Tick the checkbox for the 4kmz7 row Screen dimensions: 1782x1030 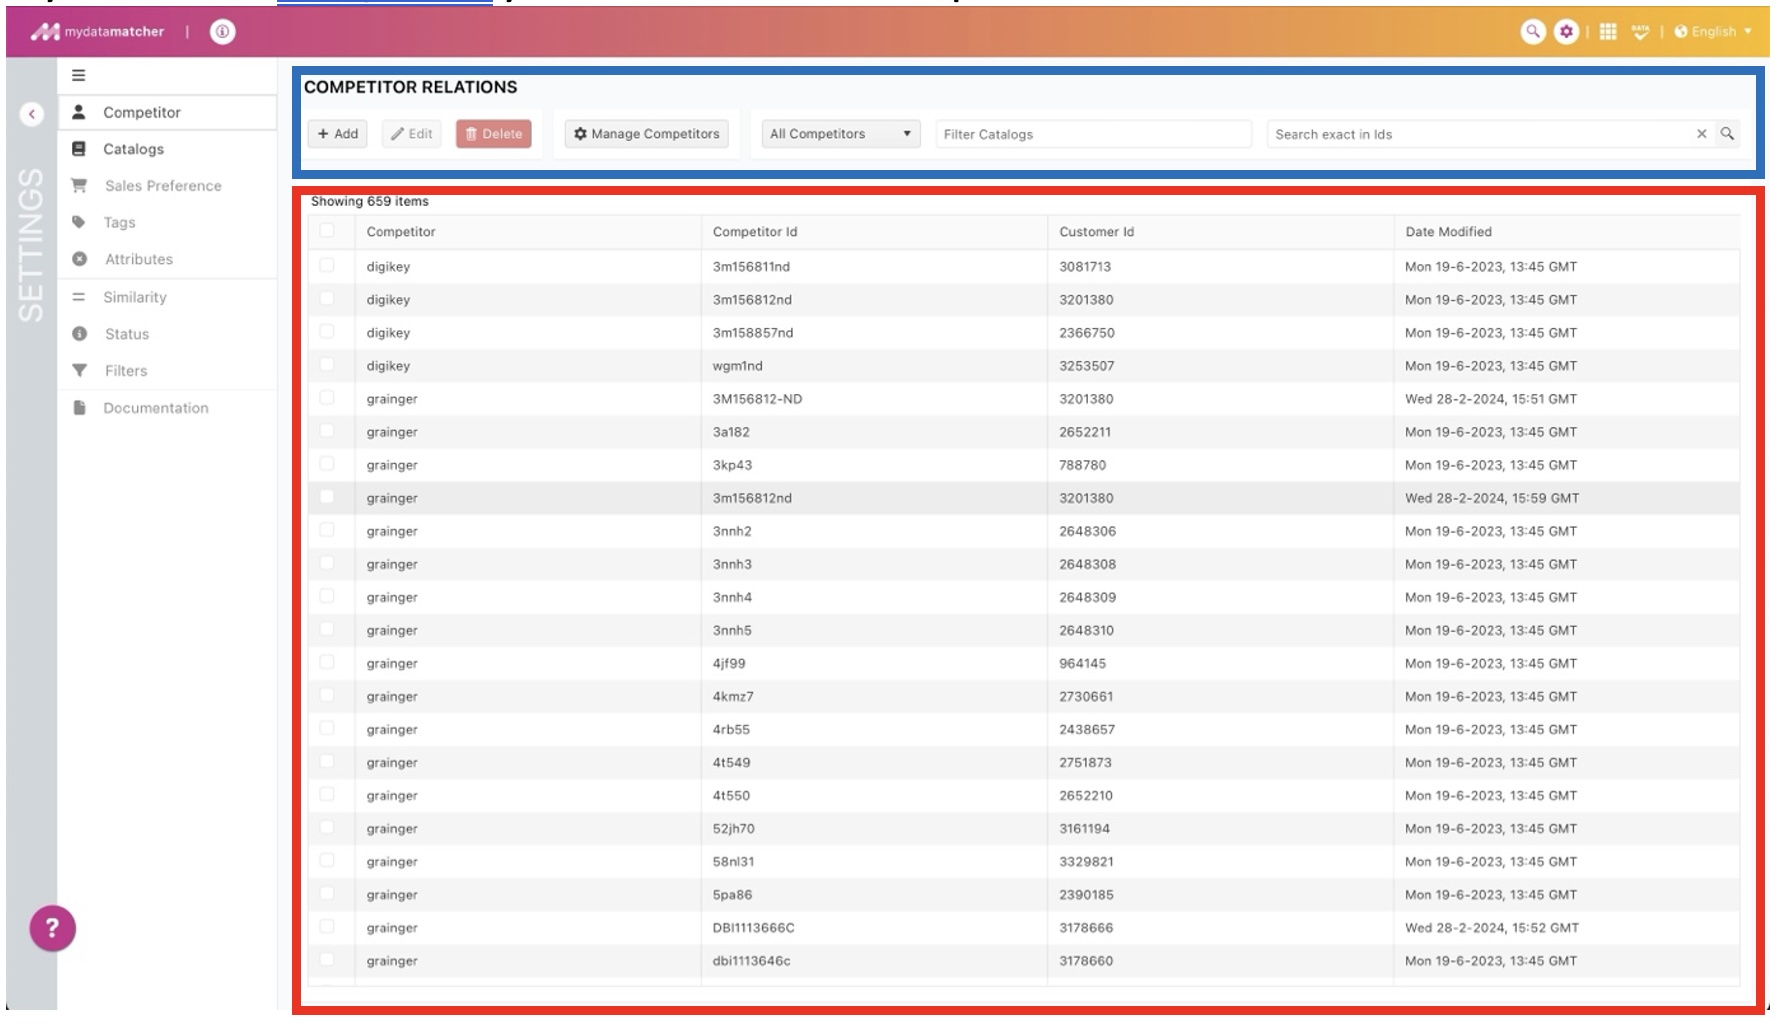click(x=327, y=695)
